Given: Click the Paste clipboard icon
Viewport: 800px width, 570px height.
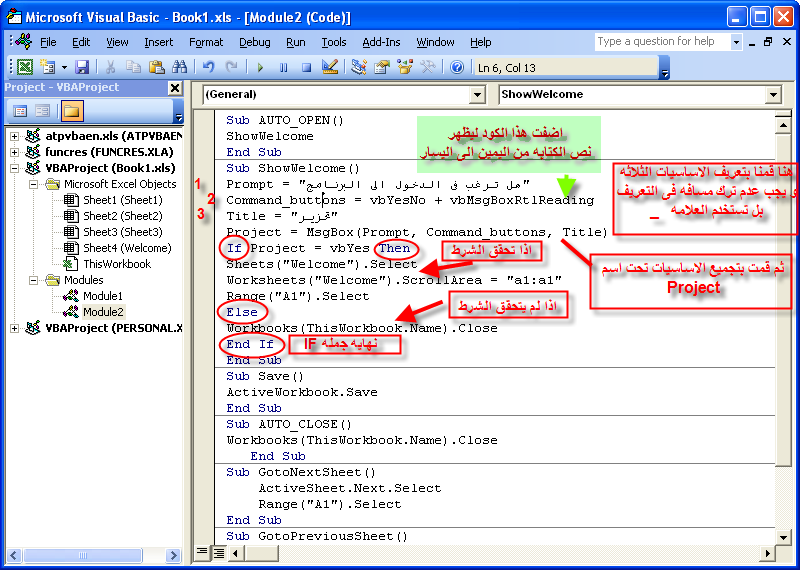Looking at the screenshot, I should coord(157,67).
